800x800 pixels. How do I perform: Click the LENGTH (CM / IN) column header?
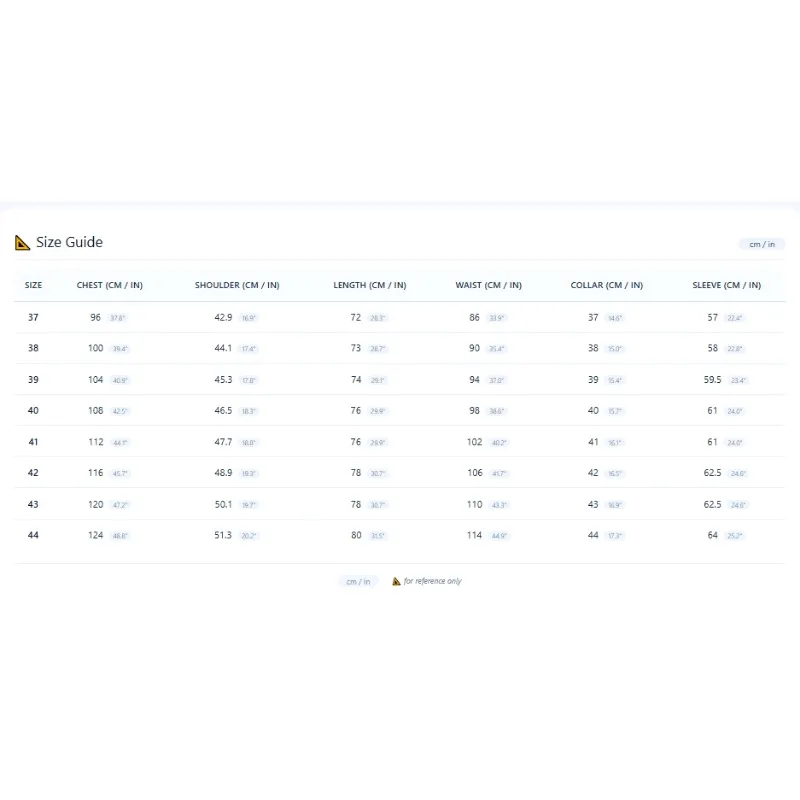(x=370, y=285)
